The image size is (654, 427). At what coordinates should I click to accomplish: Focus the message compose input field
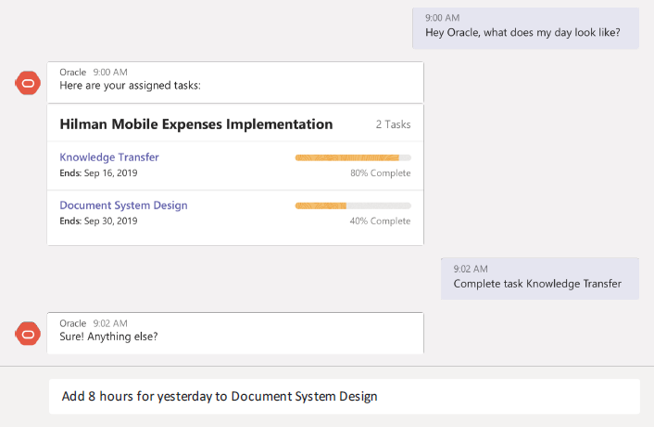point(344,396)
